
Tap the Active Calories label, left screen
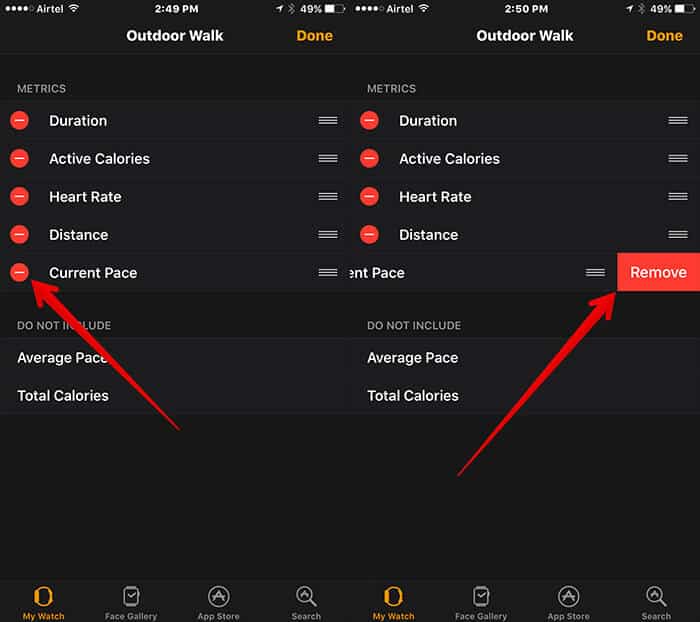click(100, 159)
